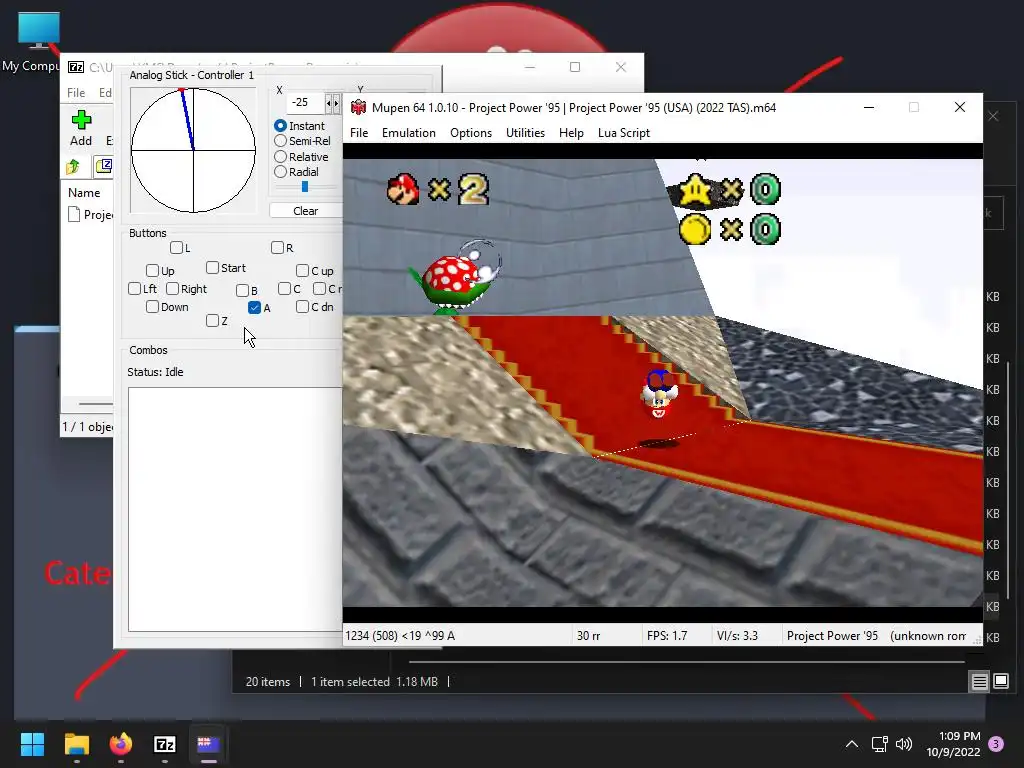Click the 20 items status text
This screenshot has height=768, width=1024.
(x=268, y=682)
